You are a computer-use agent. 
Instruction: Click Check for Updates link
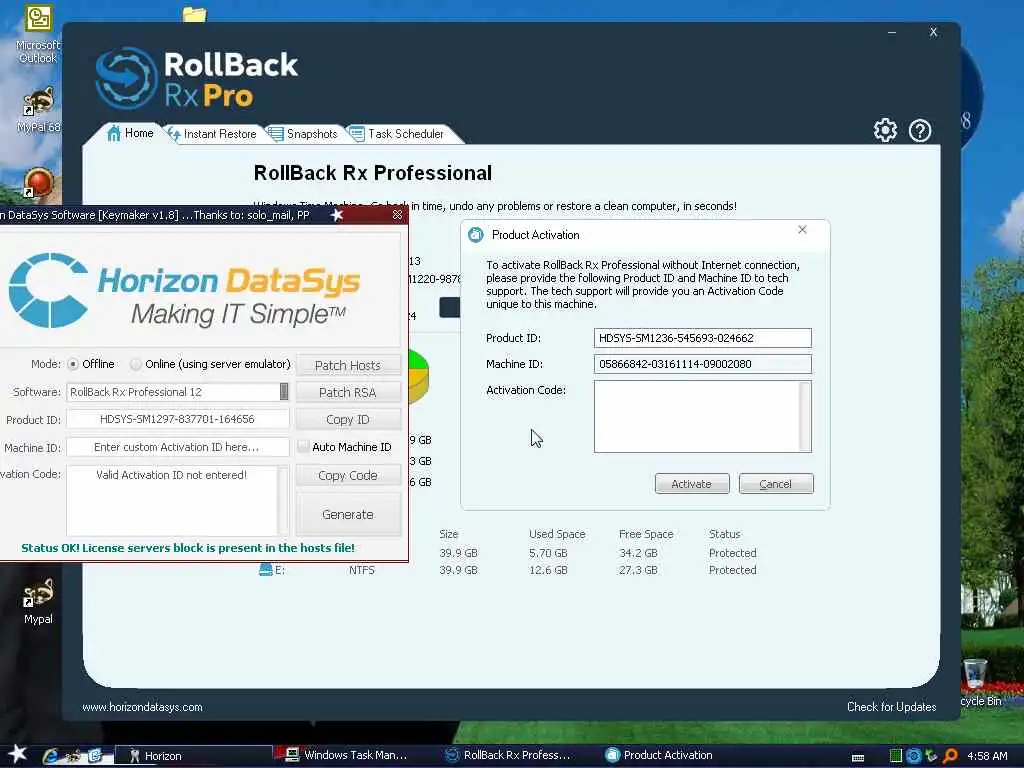pos(891,707)
